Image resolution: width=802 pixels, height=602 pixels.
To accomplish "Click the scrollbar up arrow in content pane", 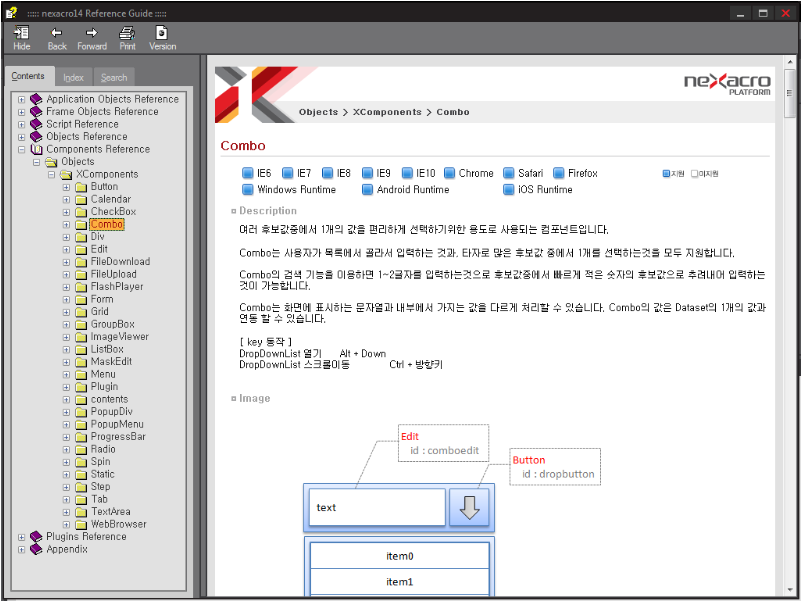I will (790, 61).
